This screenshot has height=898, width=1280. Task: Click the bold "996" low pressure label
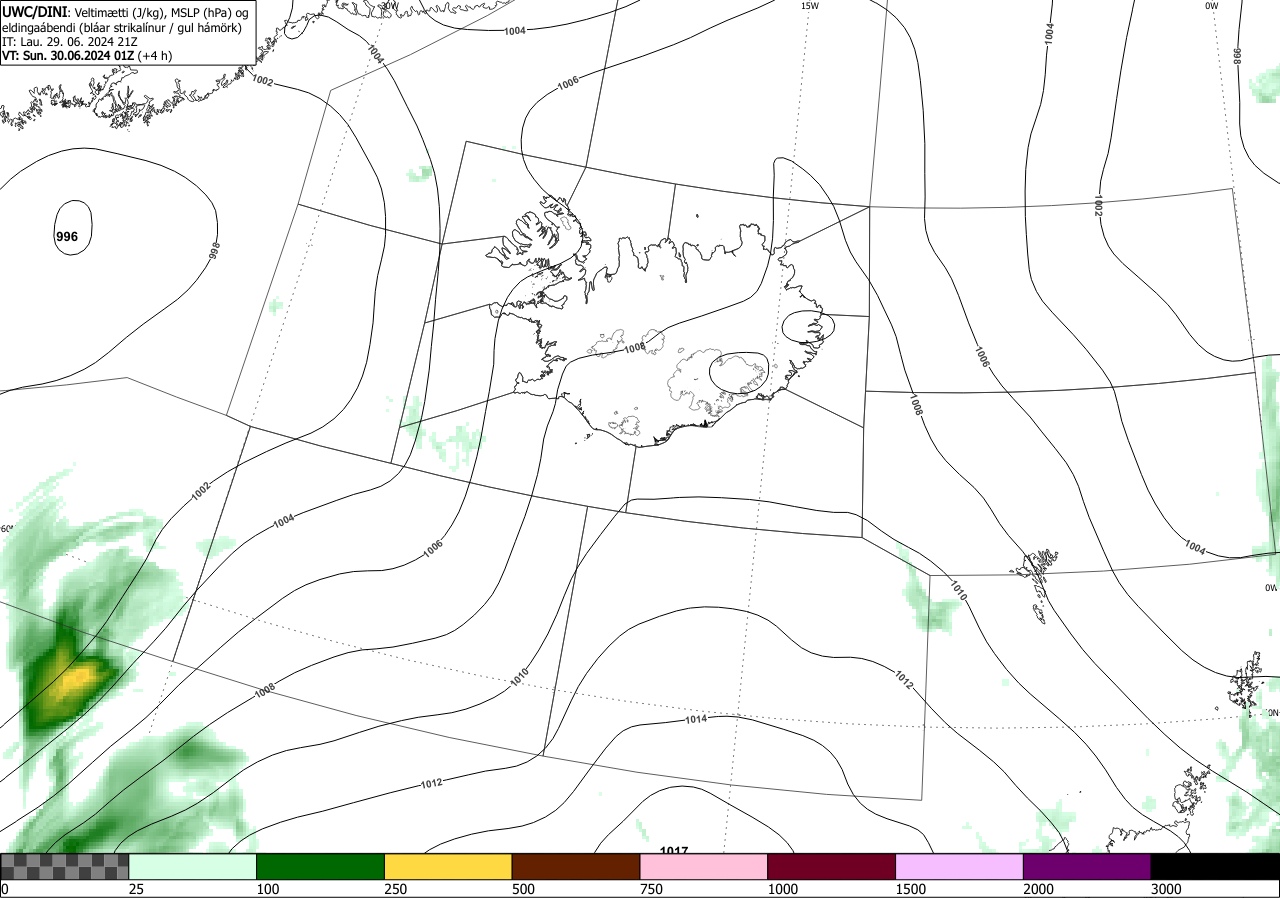click(x=67, y=237)
